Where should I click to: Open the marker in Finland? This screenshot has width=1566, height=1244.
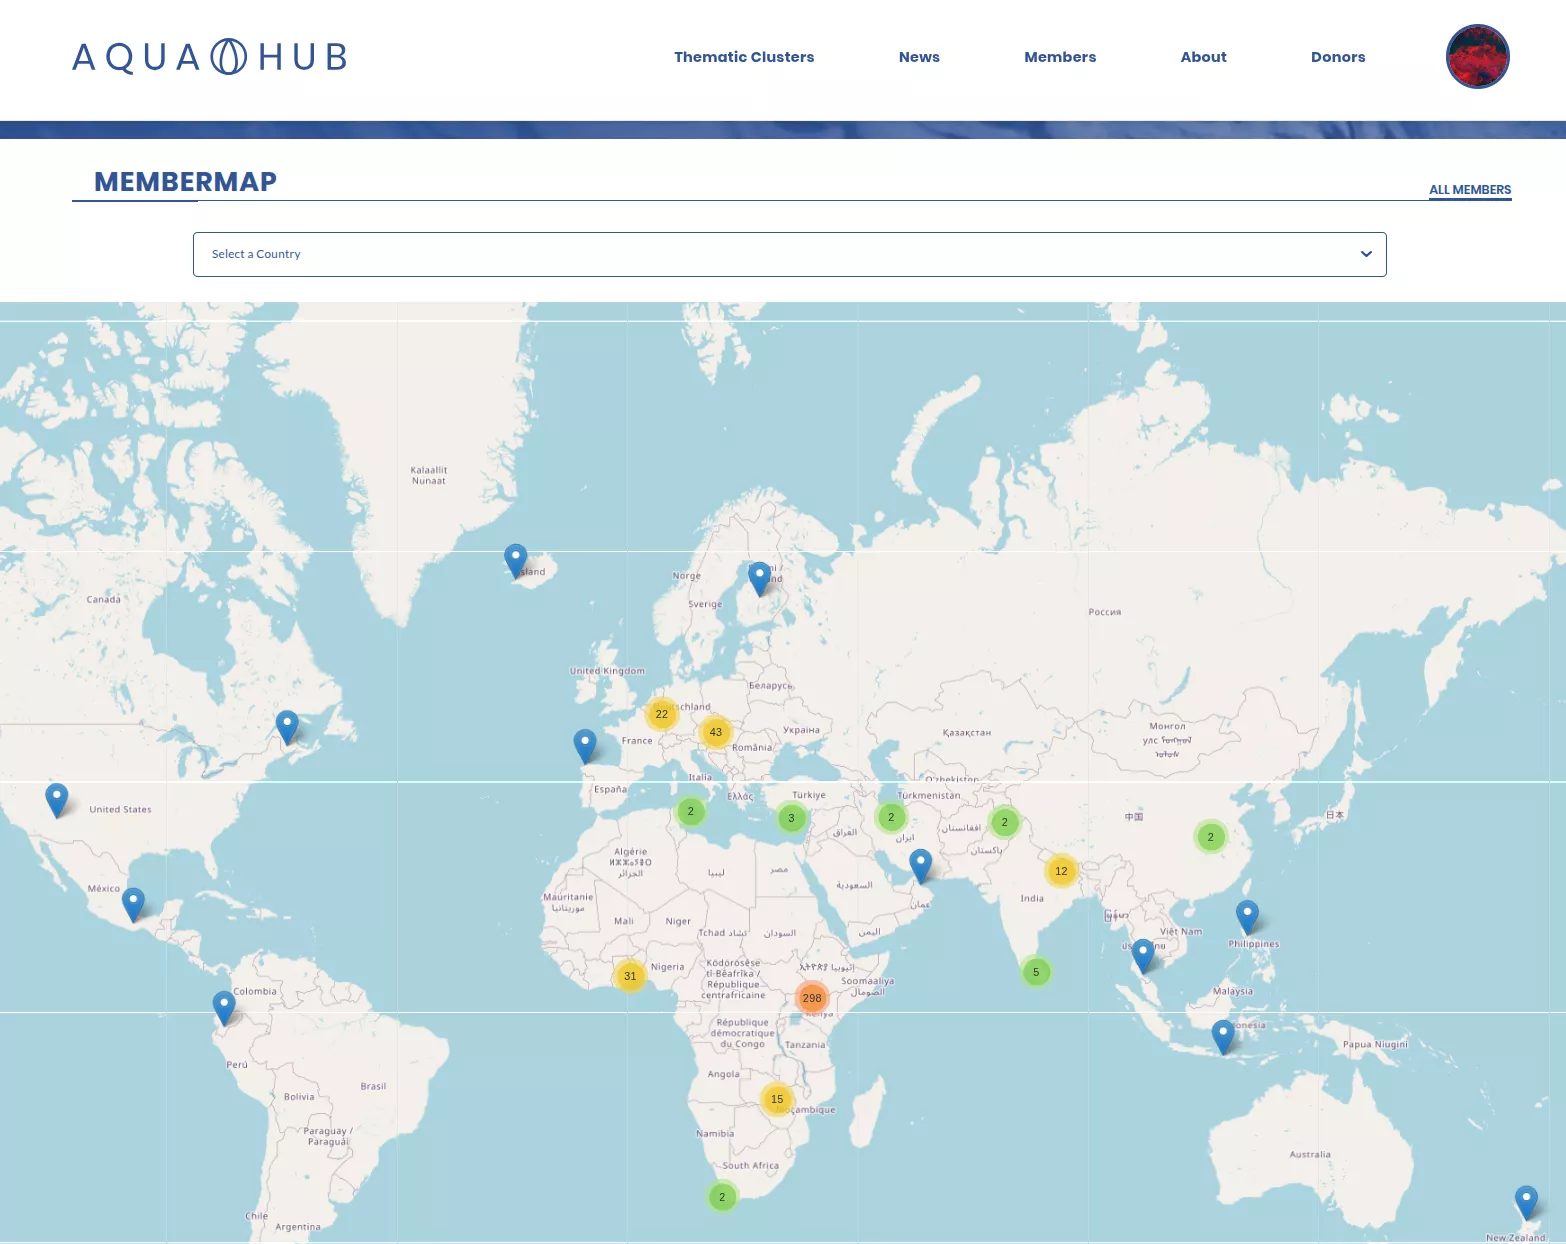(759, 575)
